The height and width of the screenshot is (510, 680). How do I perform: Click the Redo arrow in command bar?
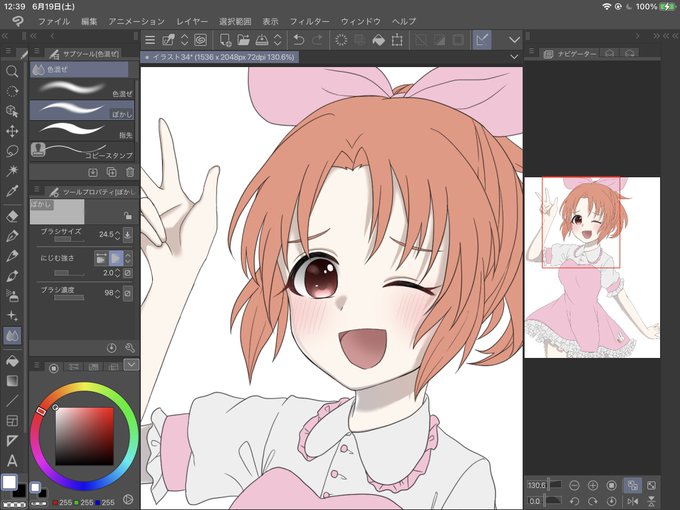317,40
